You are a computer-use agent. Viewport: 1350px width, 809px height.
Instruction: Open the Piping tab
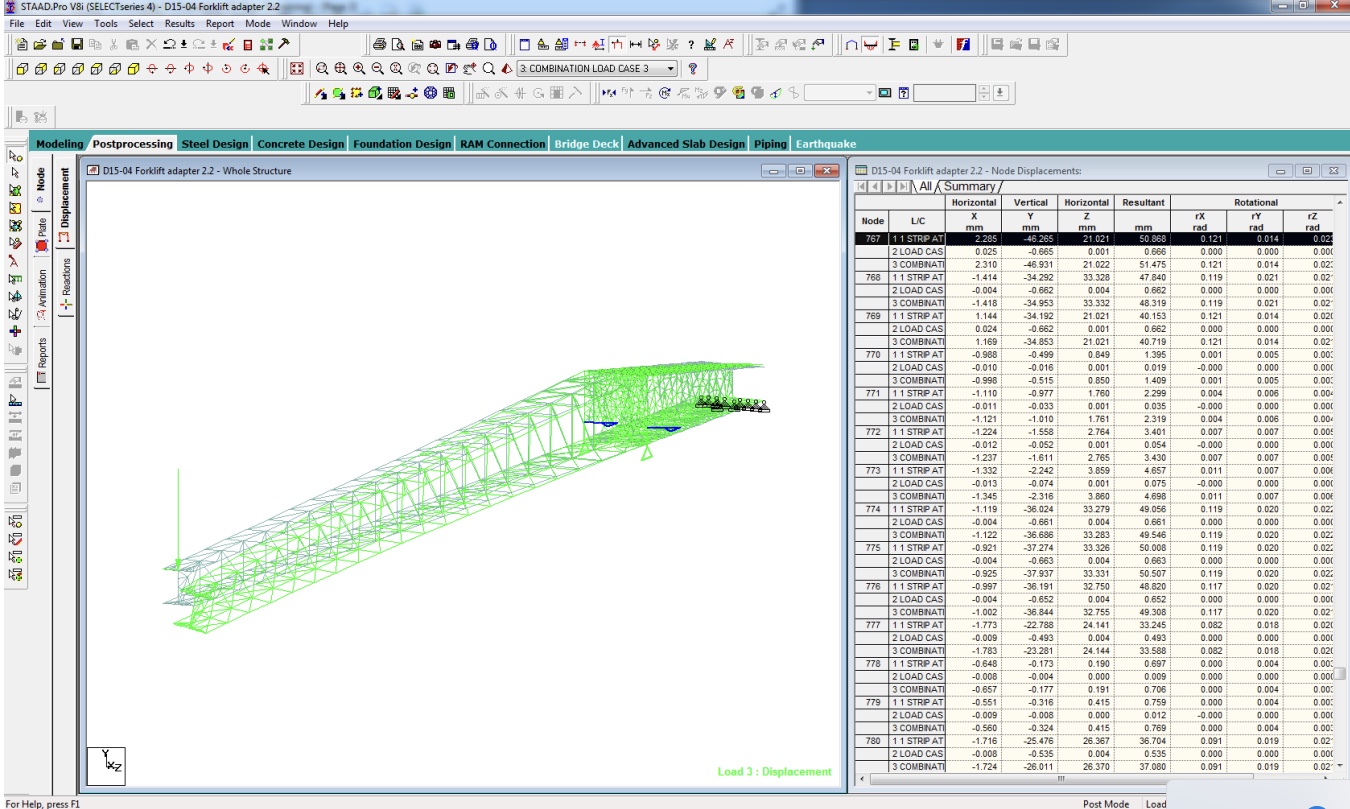tap(770, 144)
